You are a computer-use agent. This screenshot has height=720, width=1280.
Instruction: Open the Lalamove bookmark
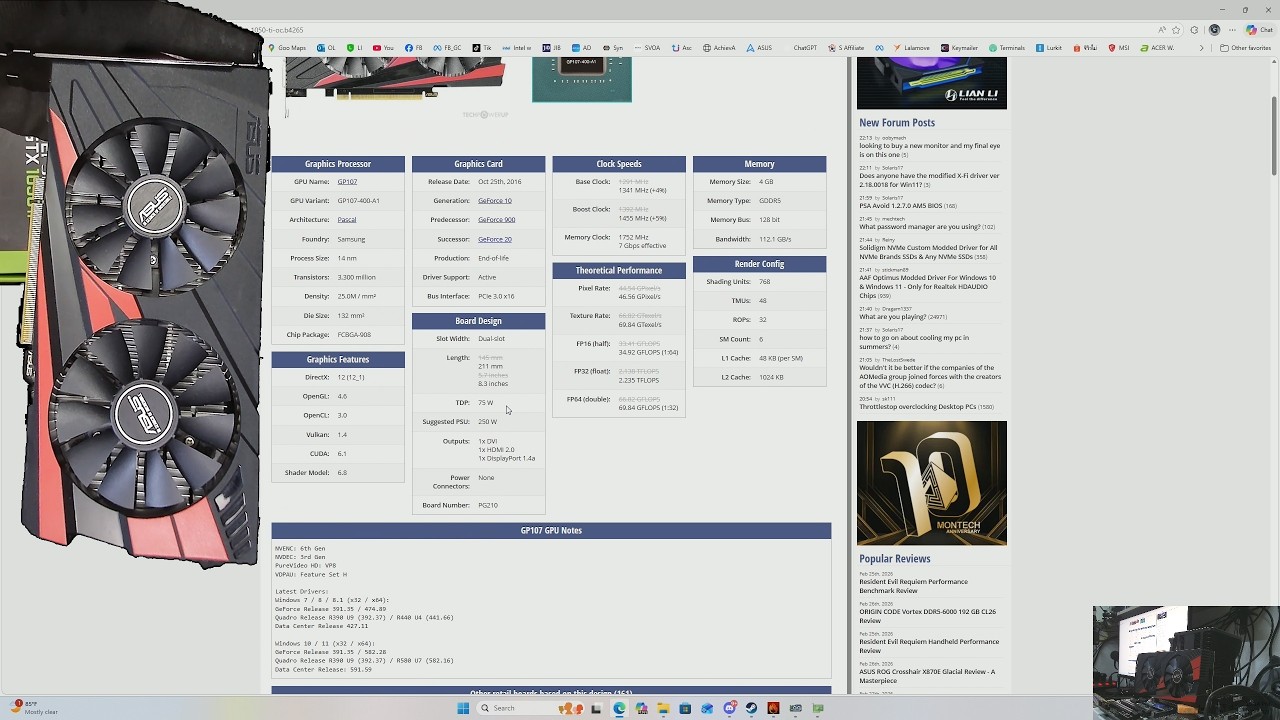tap(911, 48)
